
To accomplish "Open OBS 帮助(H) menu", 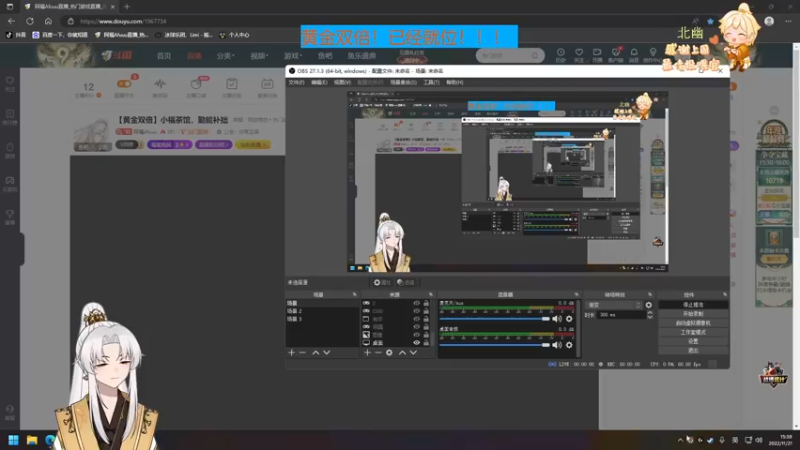I will tap(454, 82).
